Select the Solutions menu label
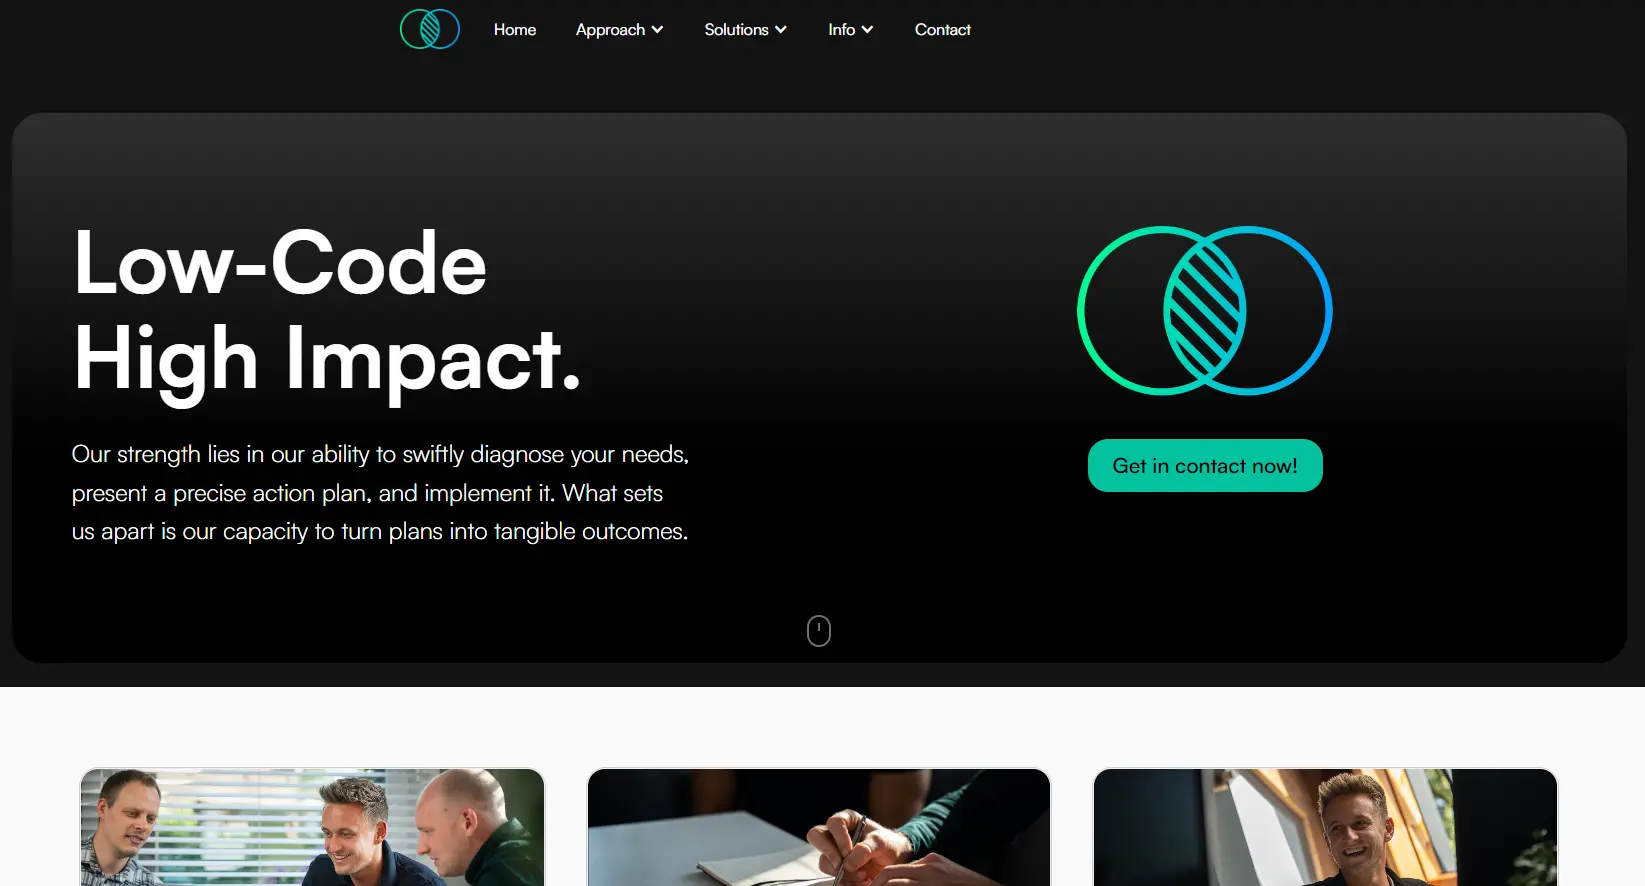This screenshot has height=886, width=1645. click(x=736, y=30)
